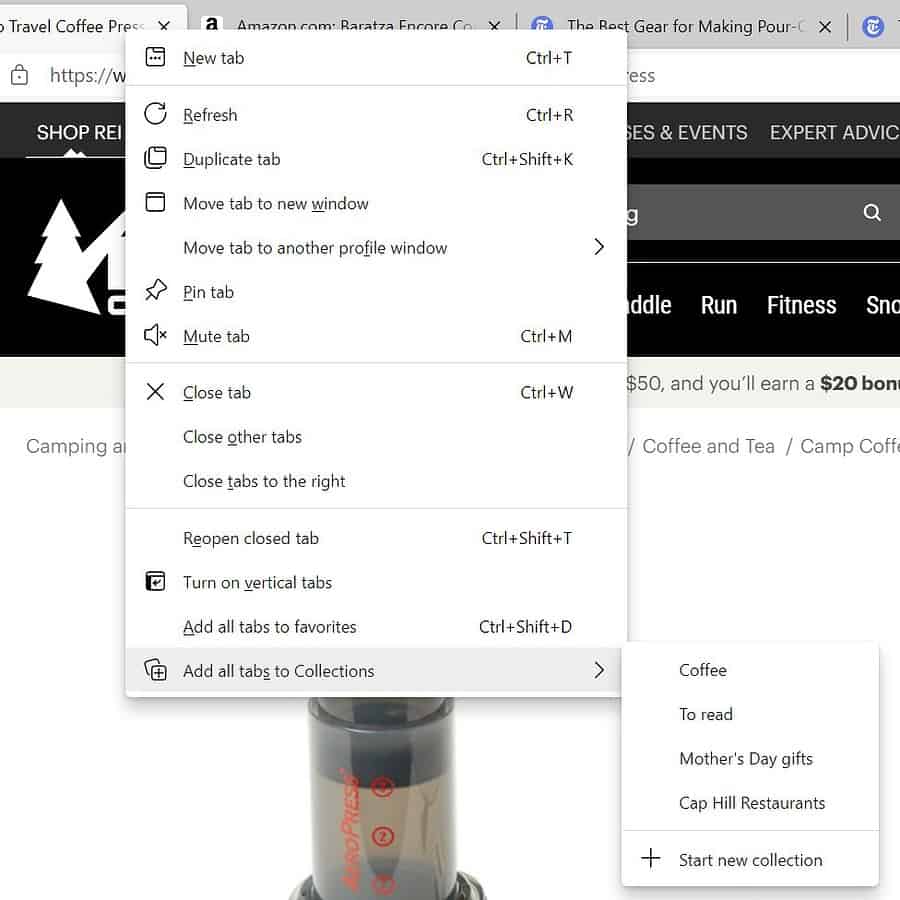Open a new tab via New tab icon
The image size is (900, 900).
pos(156,58)
